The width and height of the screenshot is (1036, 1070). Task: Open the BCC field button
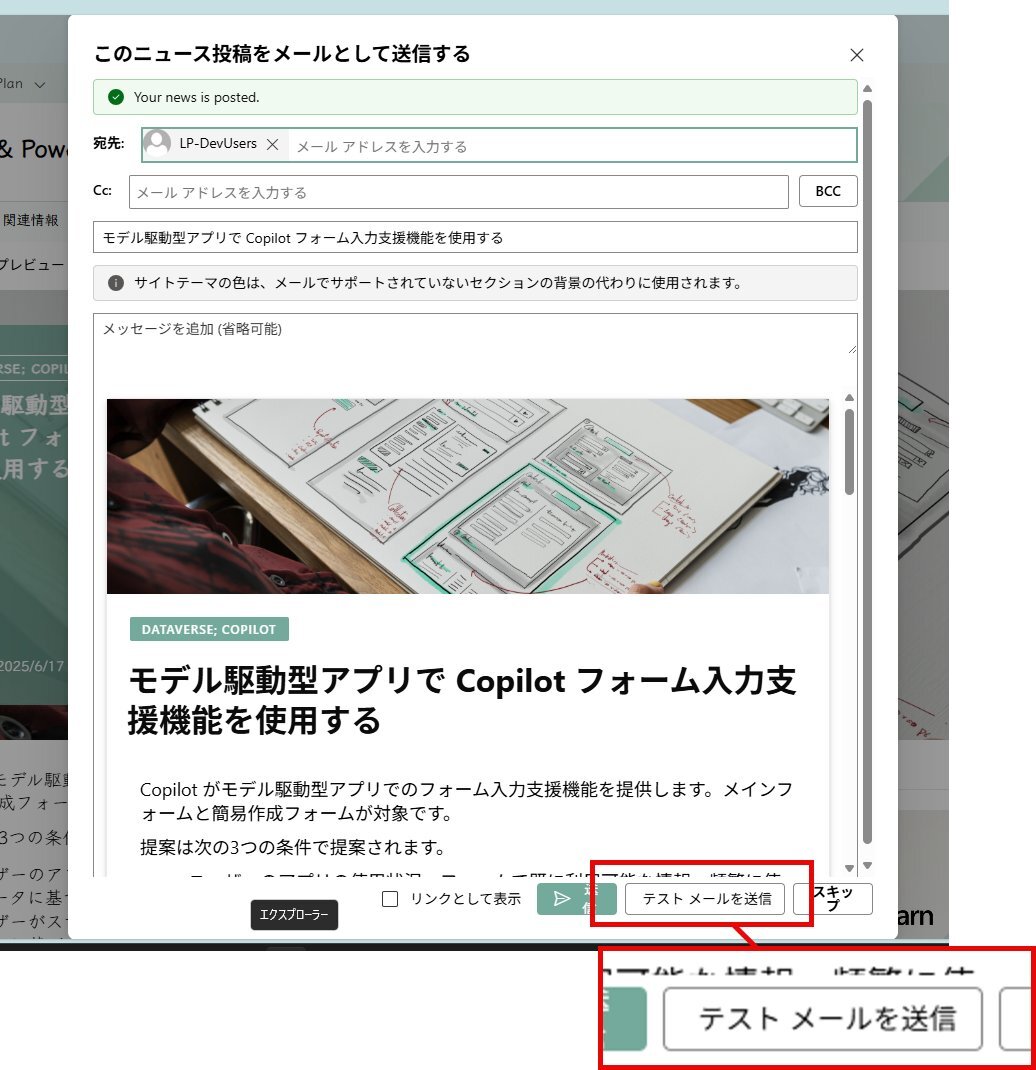pyautogui.click(x=828, y=191)
